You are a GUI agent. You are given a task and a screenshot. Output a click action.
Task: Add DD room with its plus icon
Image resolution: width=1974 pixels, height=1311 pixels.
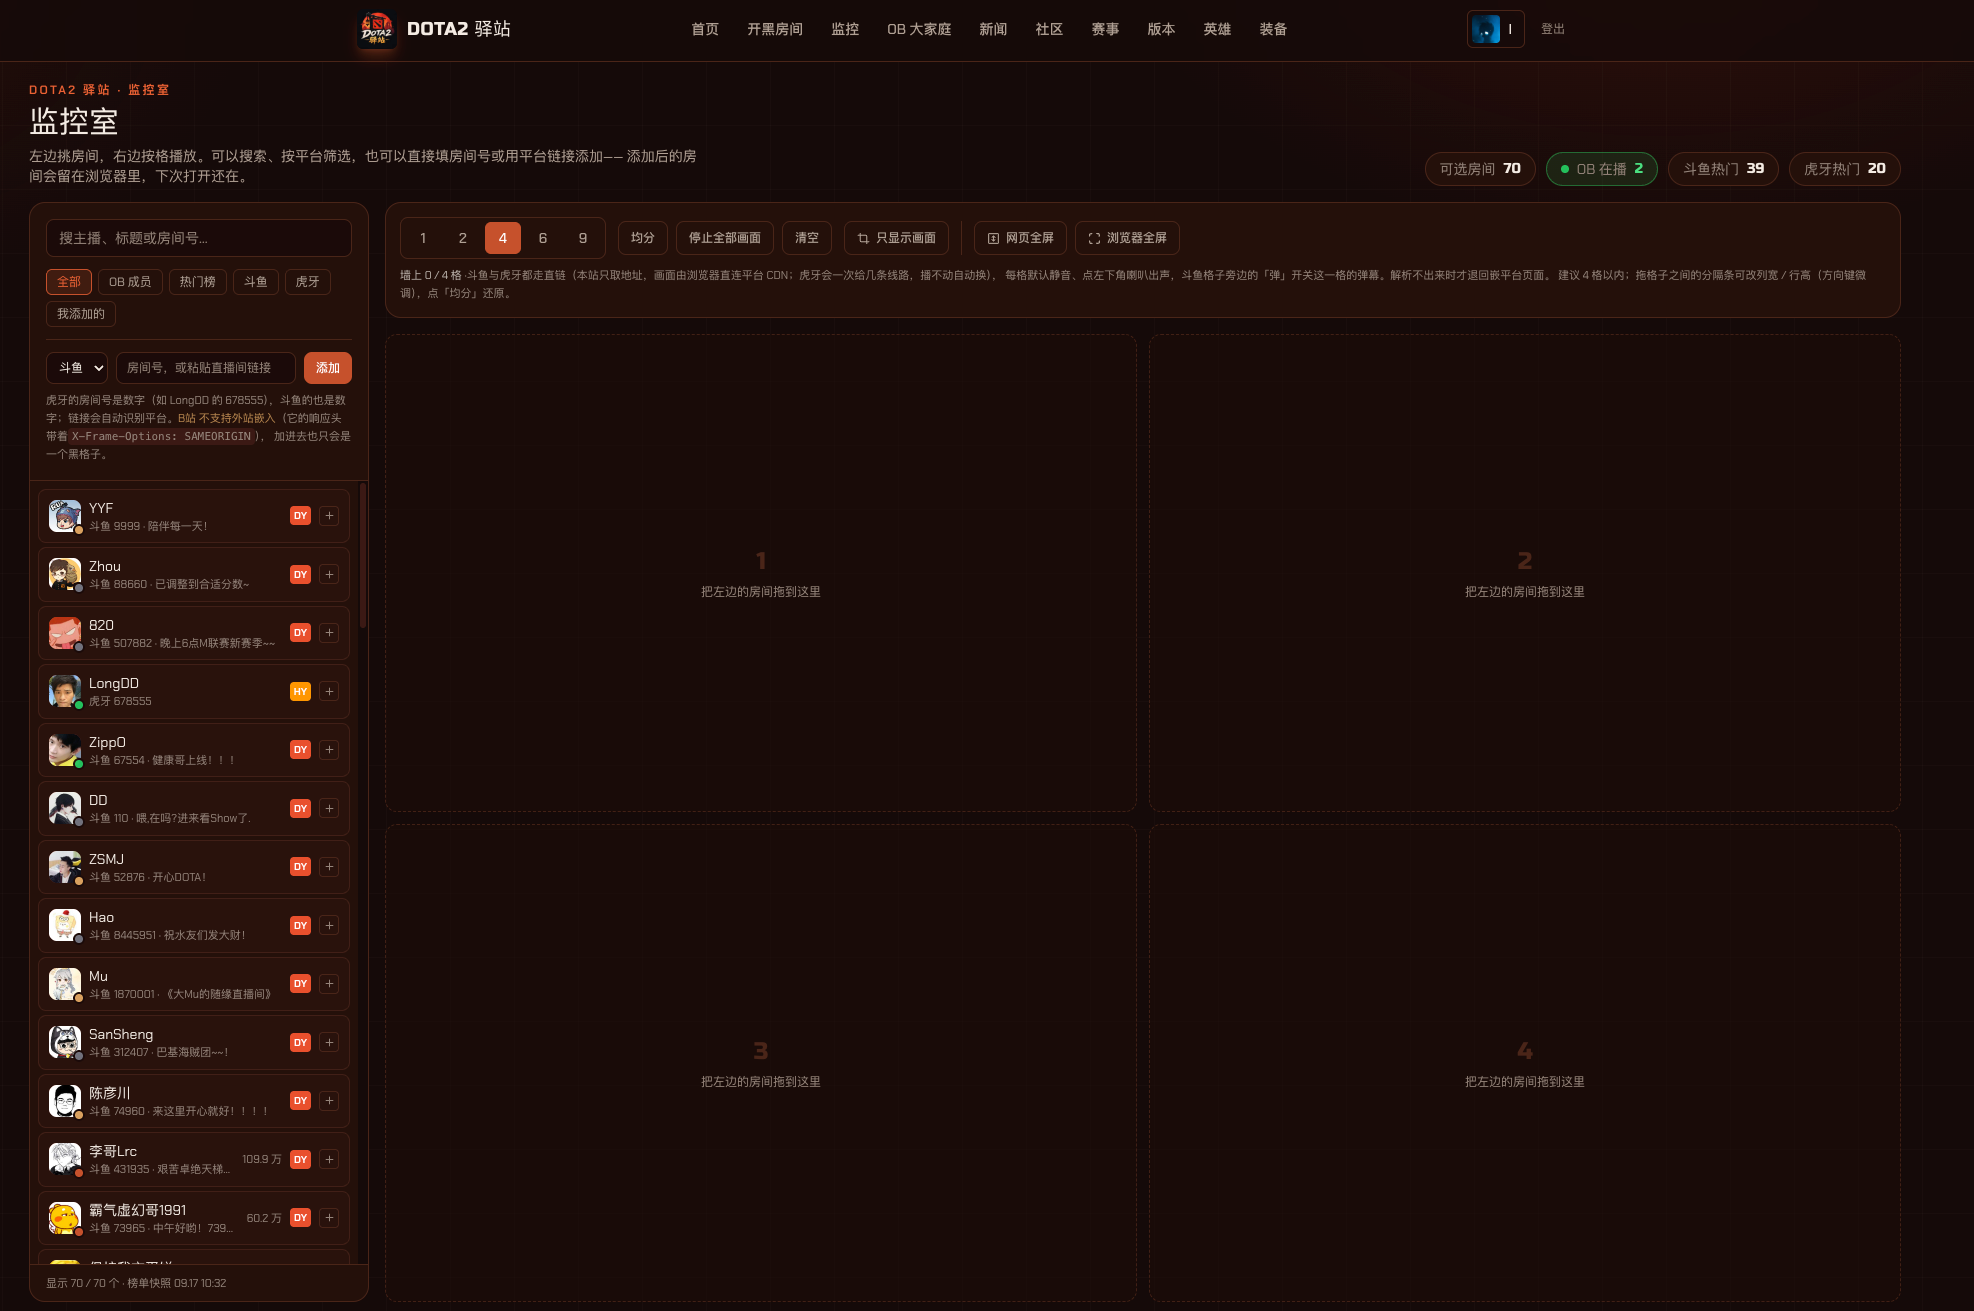point(329,809)
